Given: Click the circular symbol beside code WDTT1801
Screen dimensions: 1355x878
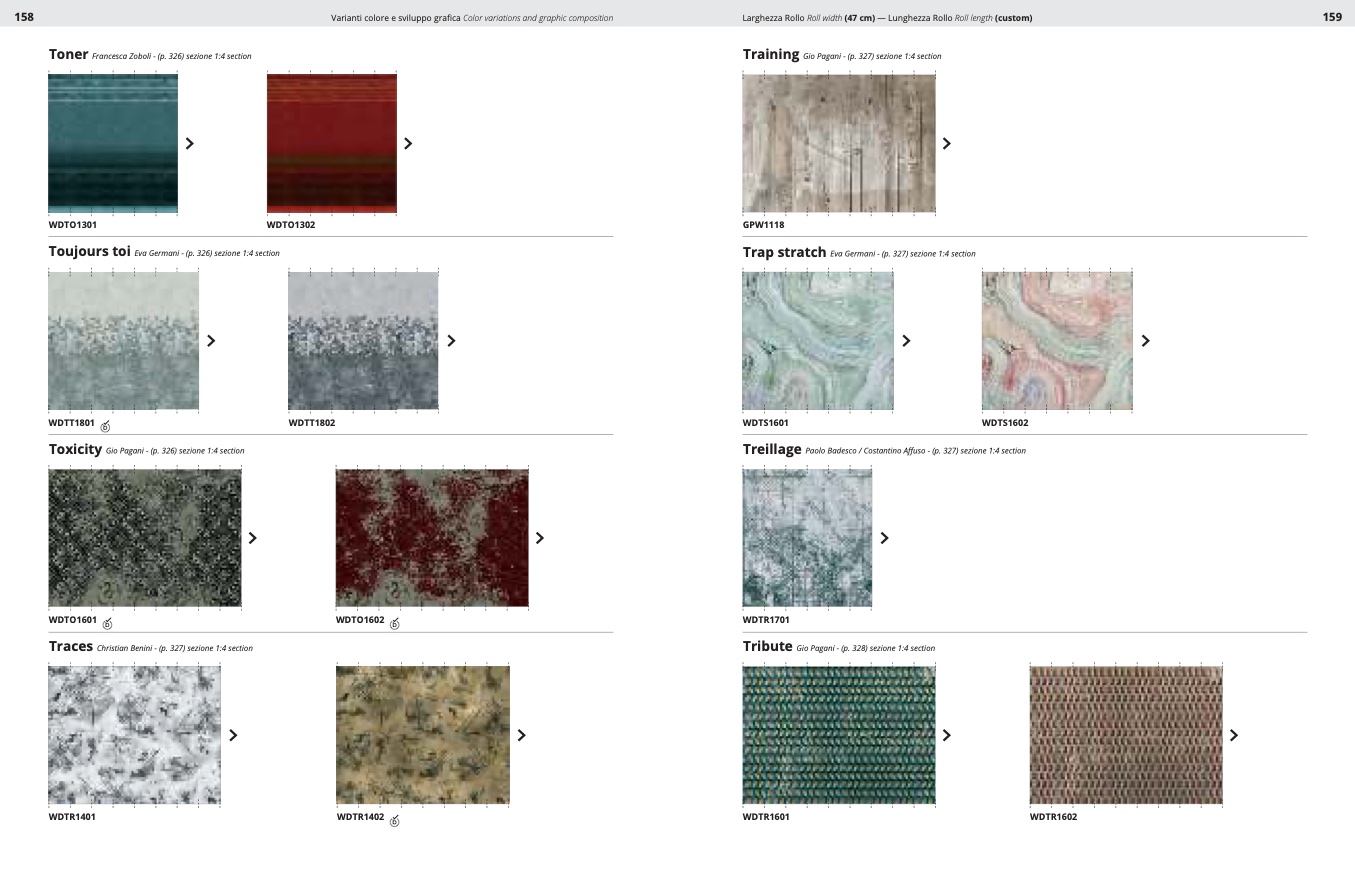Looking at the screenshot, I should pos(106,426).
